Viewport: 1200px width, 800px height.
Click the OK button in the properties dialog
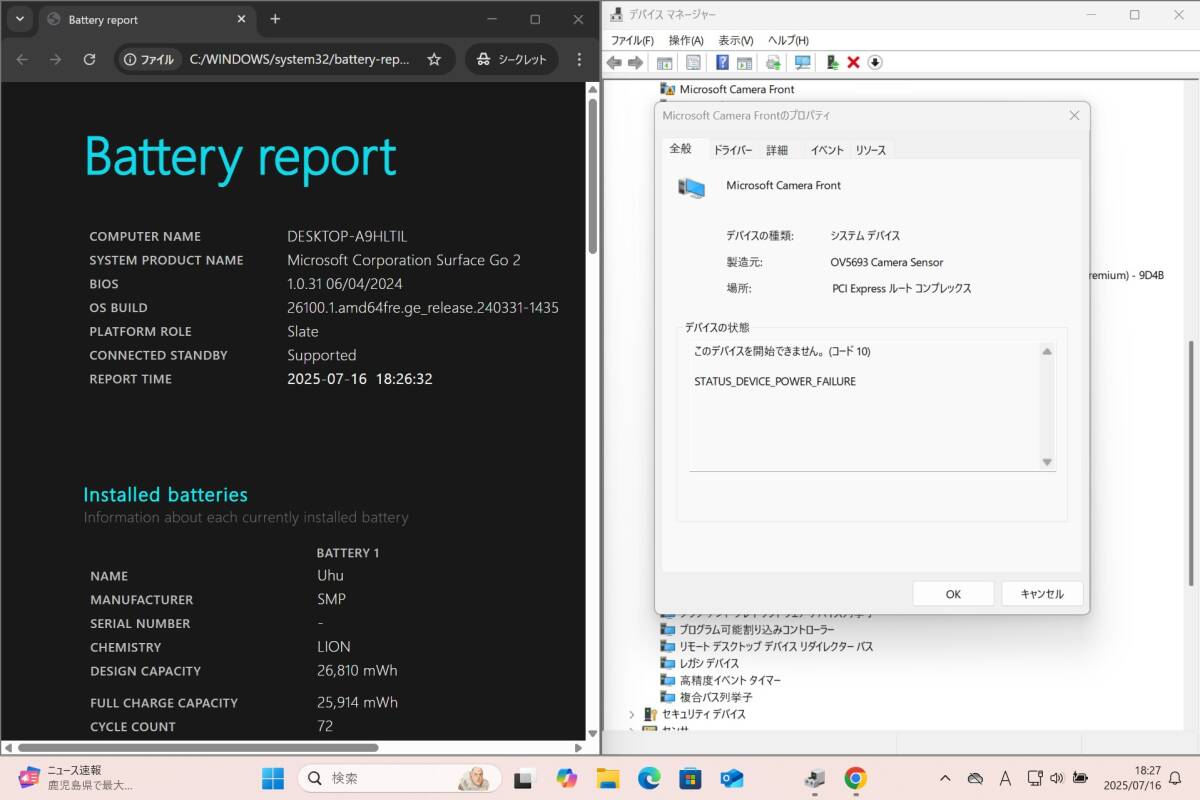coord(953,593)
